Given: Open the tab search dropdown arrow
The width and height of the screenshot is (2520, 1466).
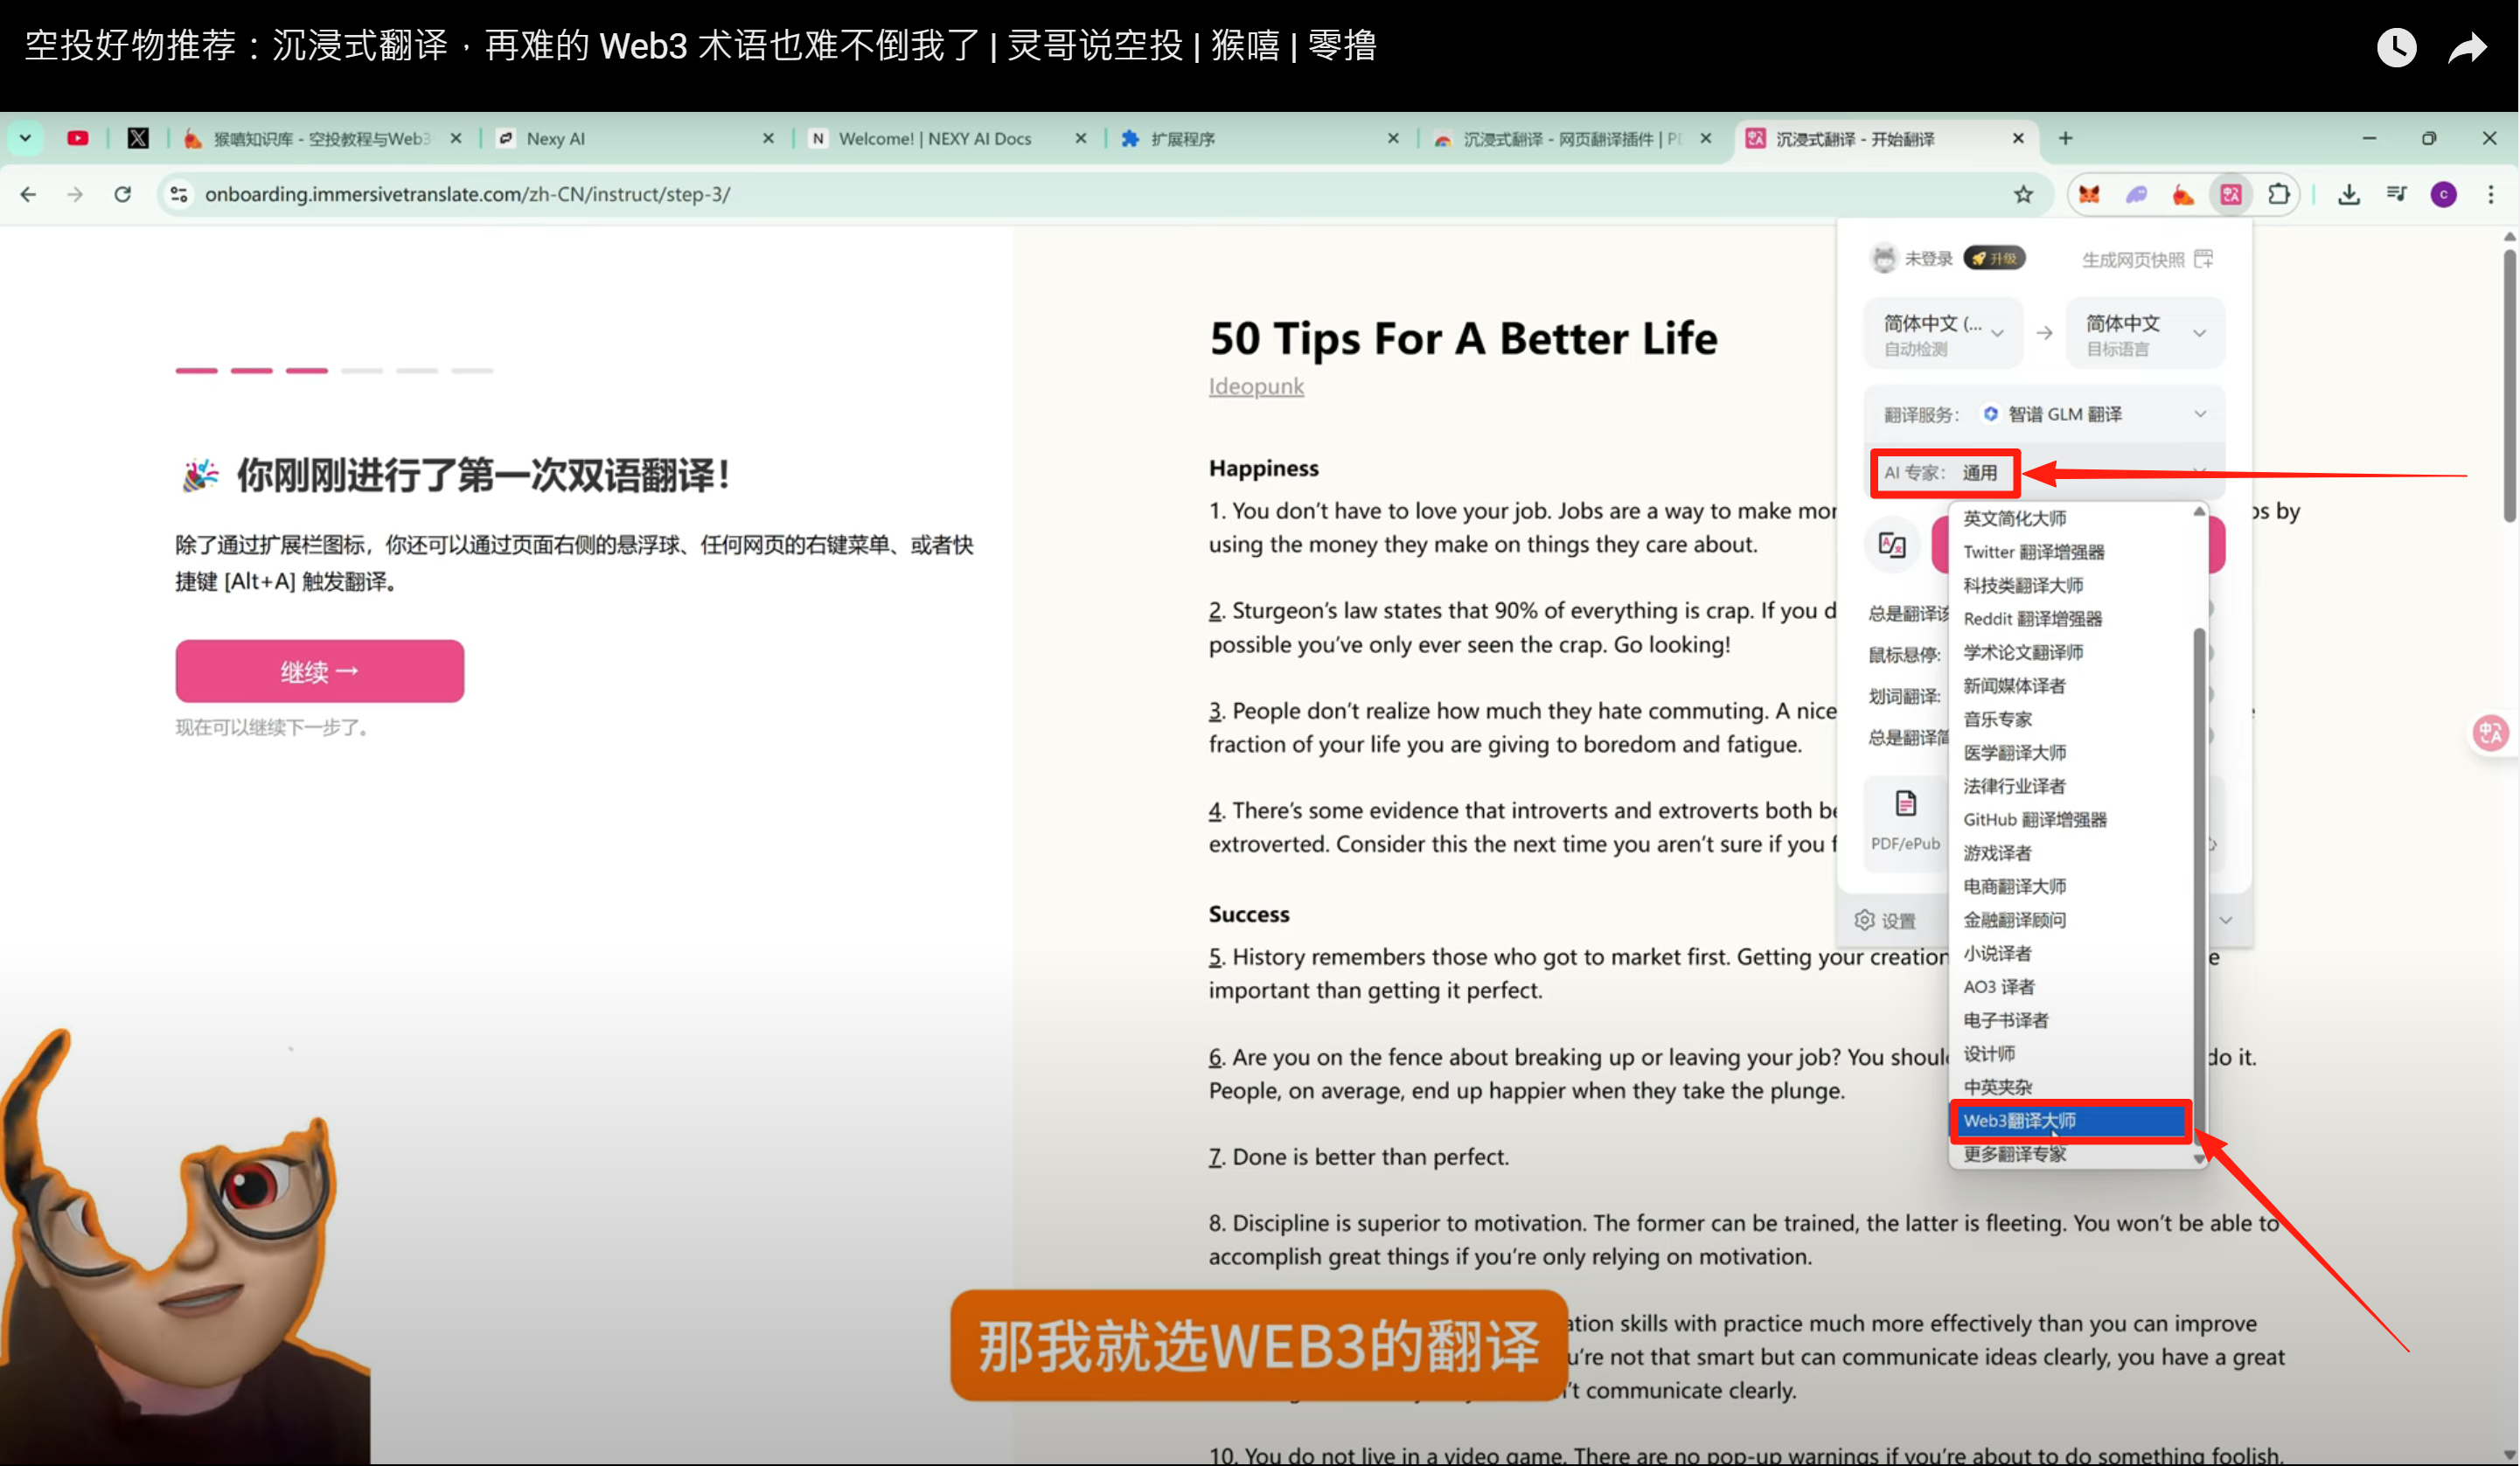Looking at the screenshot, I should coord(26,138).
